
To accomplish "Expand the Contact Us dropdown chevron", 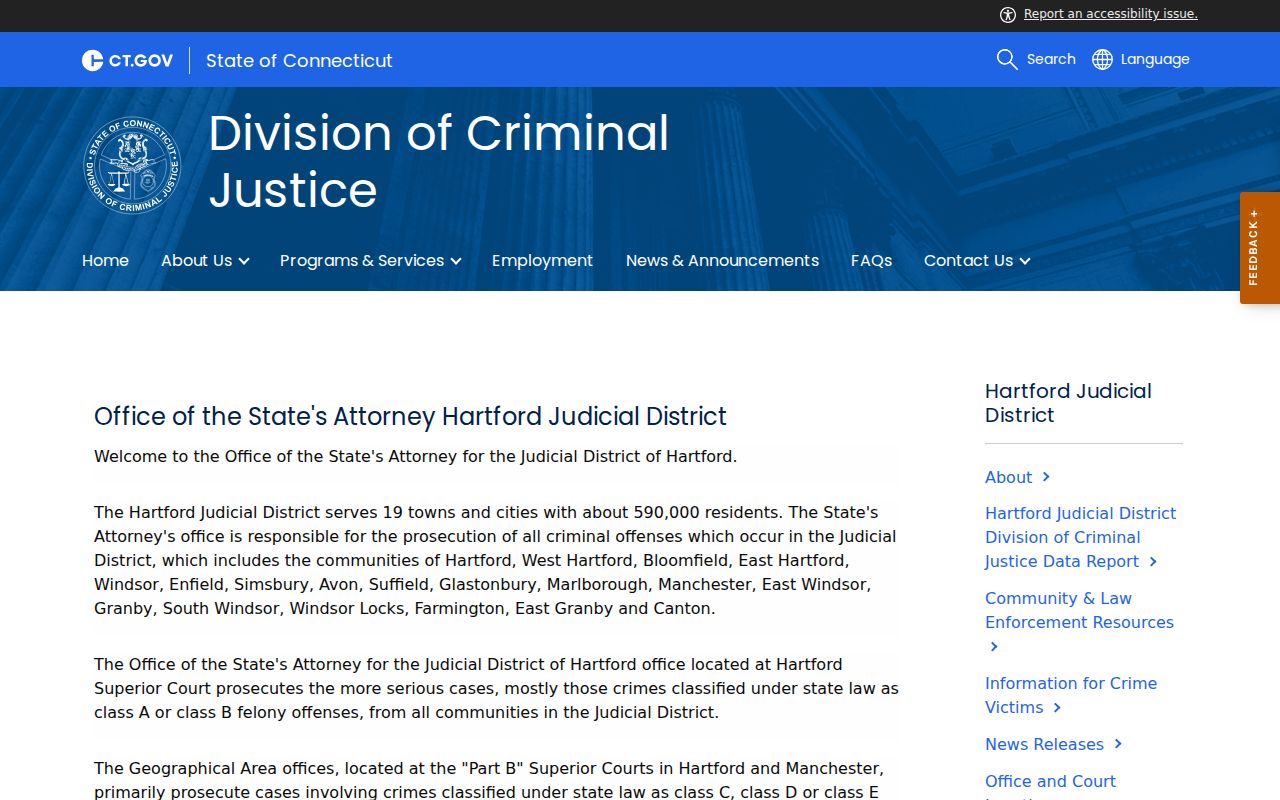I will point(1024,261).
